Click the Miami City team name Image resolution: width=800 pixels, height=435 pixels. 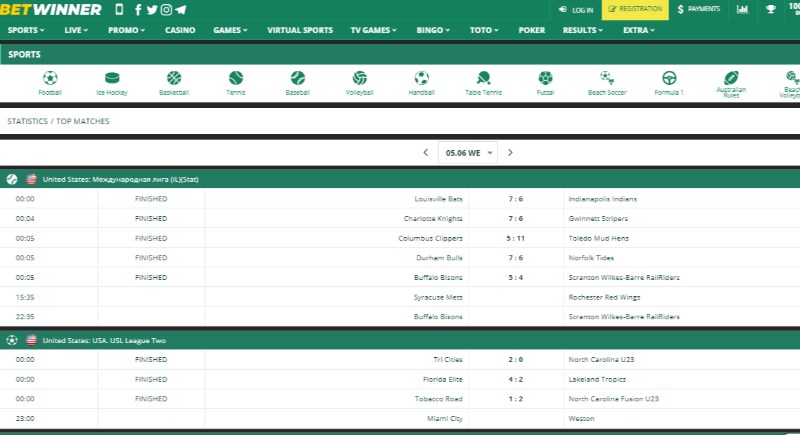click(444, 418)
